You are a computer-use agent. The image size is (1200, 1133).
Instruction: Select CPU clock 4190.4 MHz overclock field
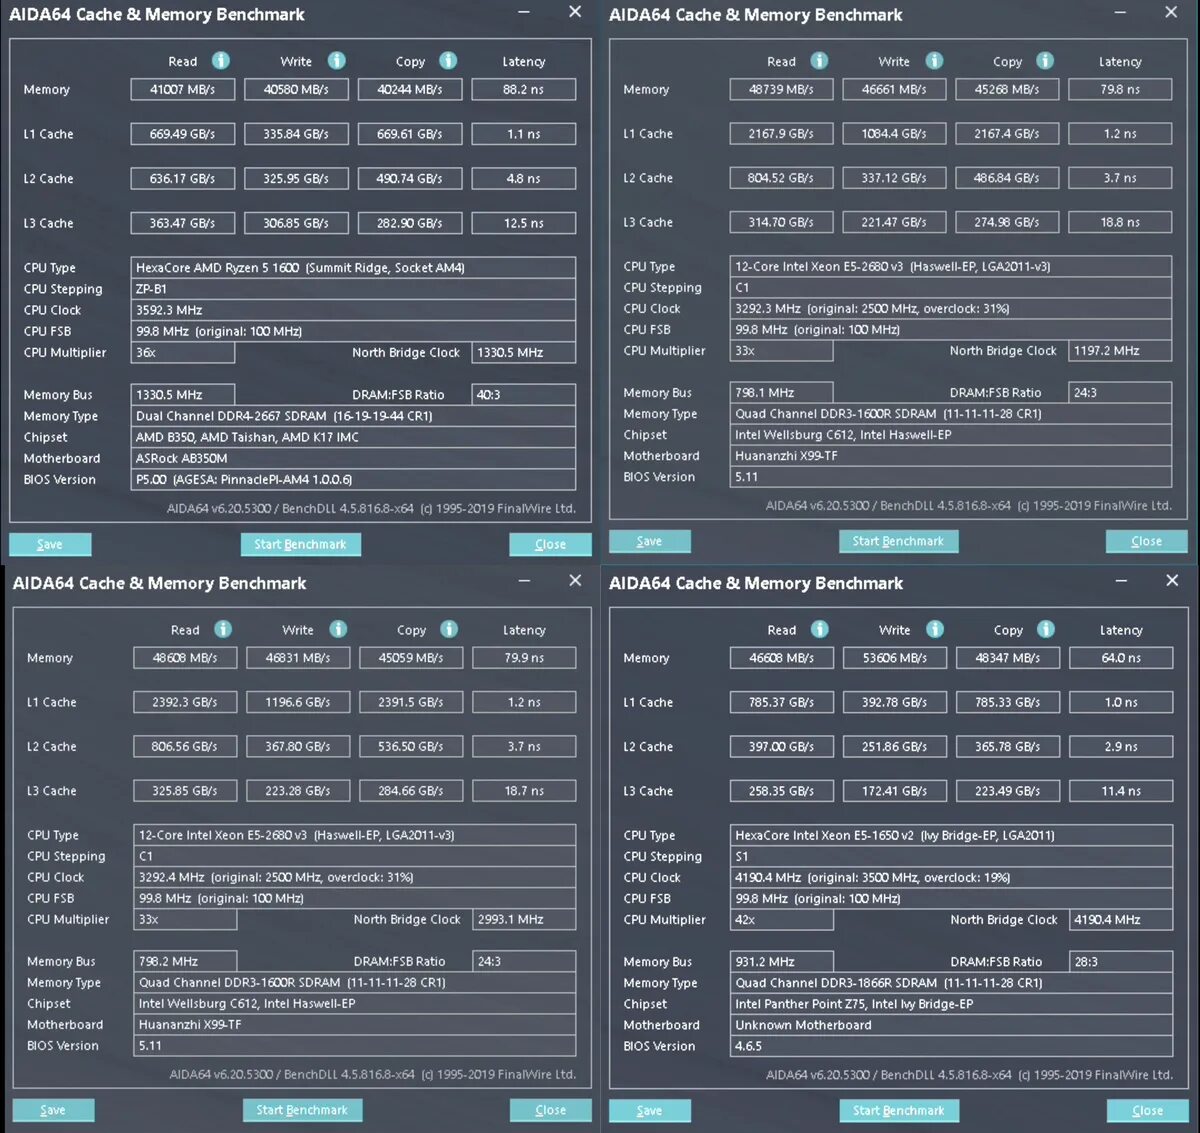[951, 877]
